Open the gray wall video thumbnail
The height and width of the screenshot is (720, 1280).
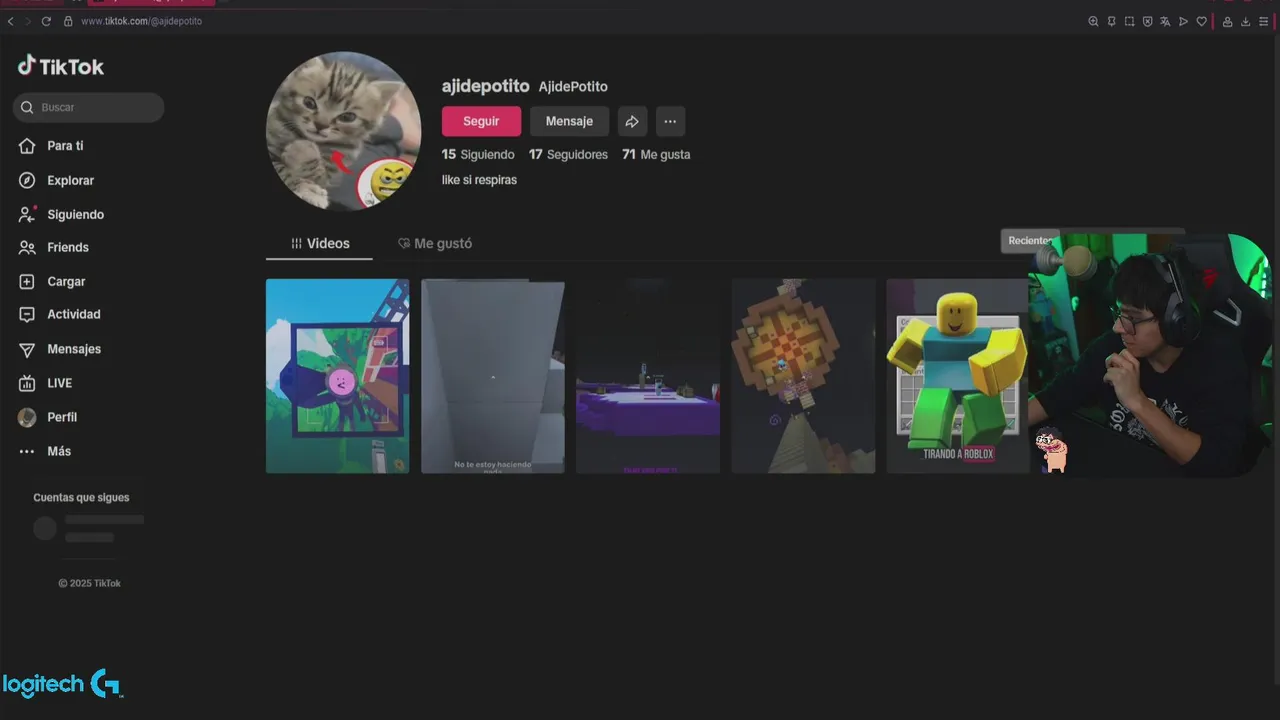(x=492, y=376)
